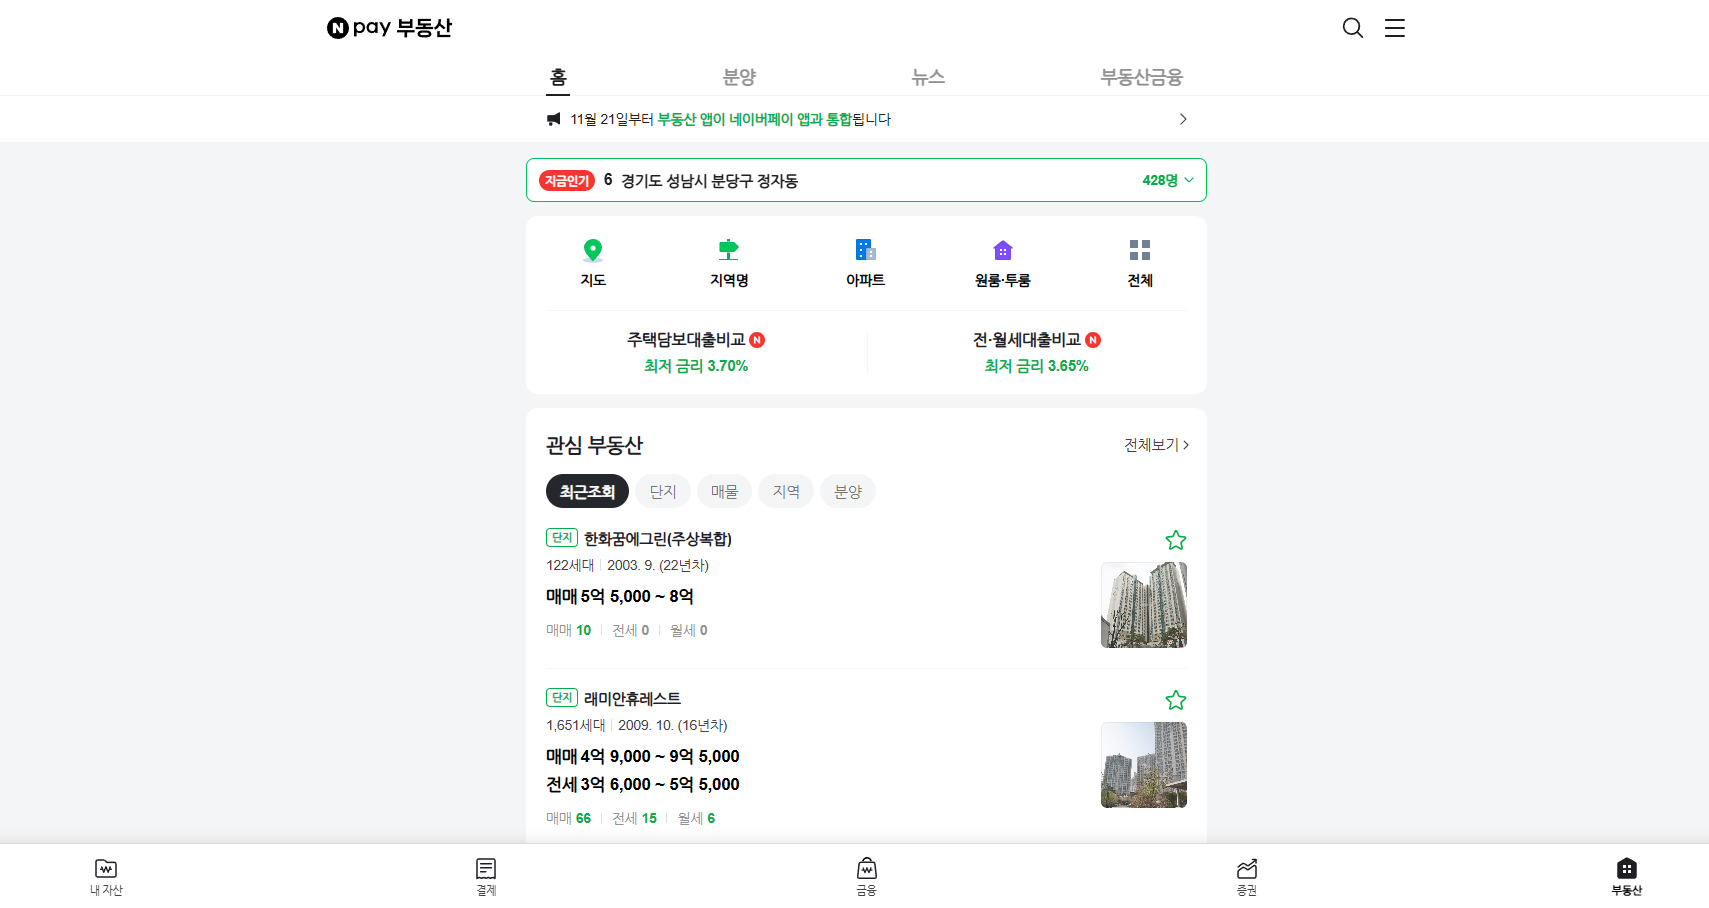Image resolution: width=1709 pixels, height=908 pixels.
Task: Click the 래미안휴레스트 property thumbnail
Action: [1143, 765]
